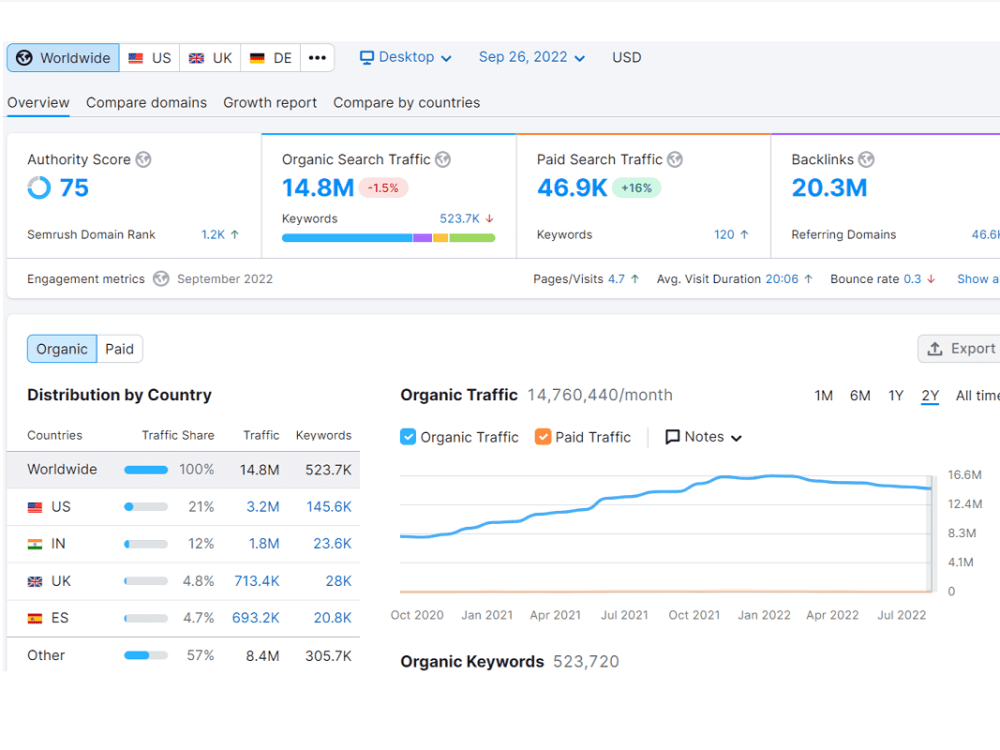Select the 2Y time range
This screenshot has height=750, width=1000.
pyautogui.click(x=930, y=396)
